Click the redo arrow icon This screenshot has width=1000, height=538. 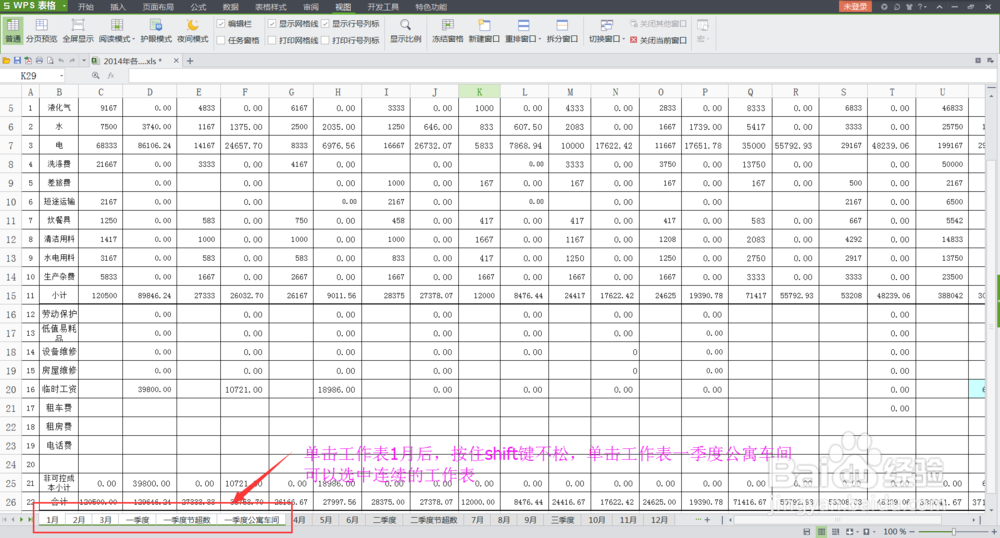[73, 61]
